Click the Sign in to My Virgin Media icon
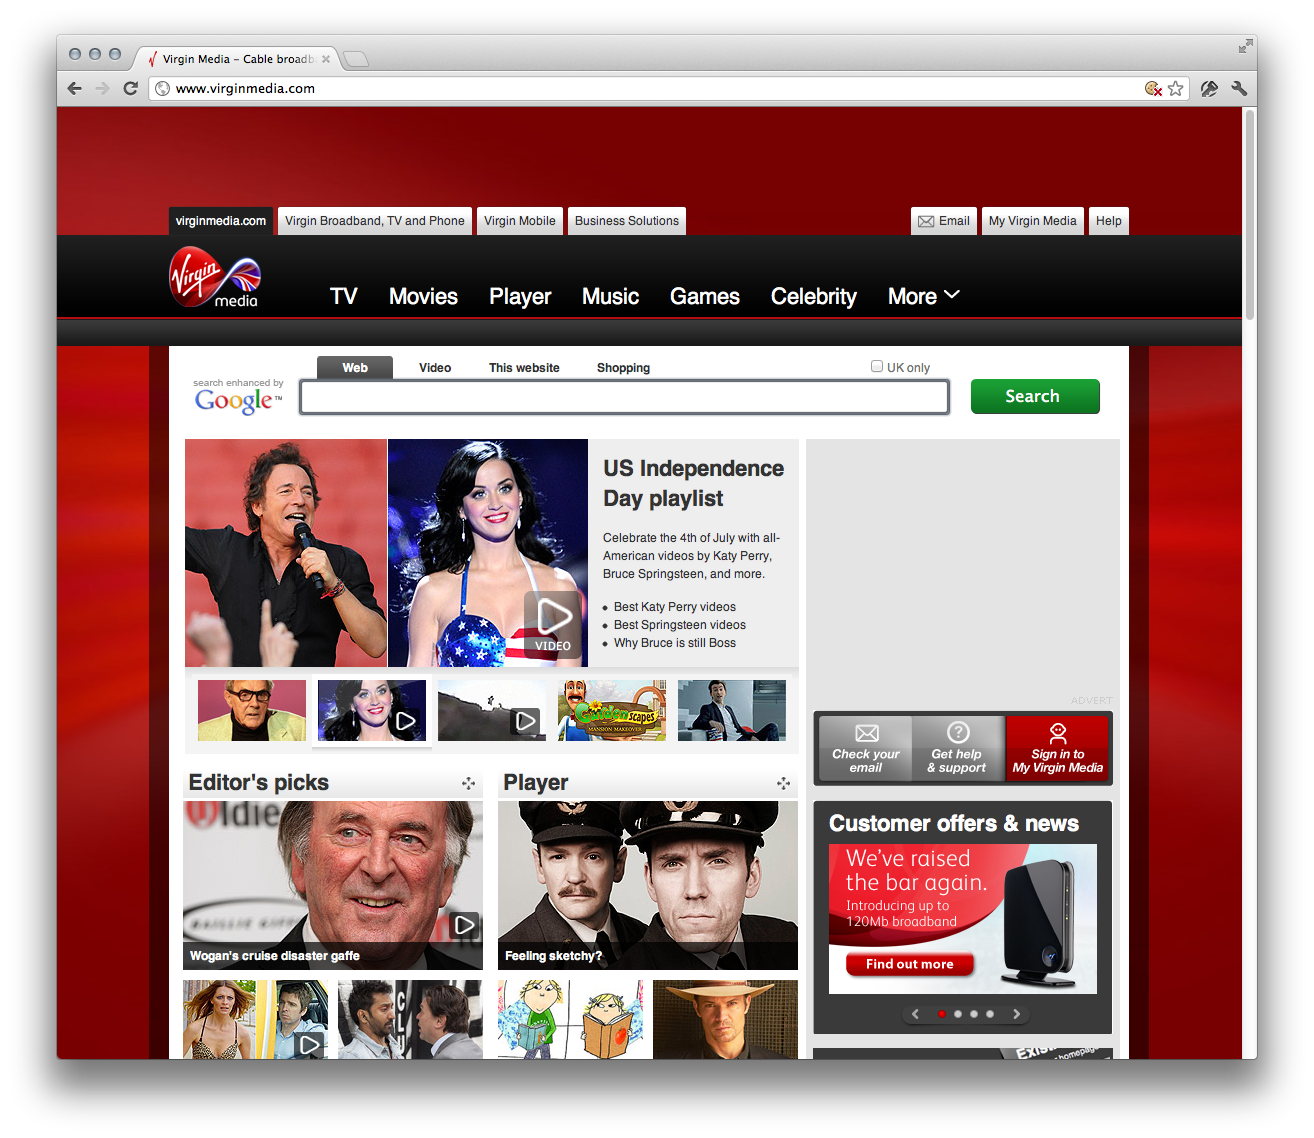The image size is (1314, 1138). 1058,733
